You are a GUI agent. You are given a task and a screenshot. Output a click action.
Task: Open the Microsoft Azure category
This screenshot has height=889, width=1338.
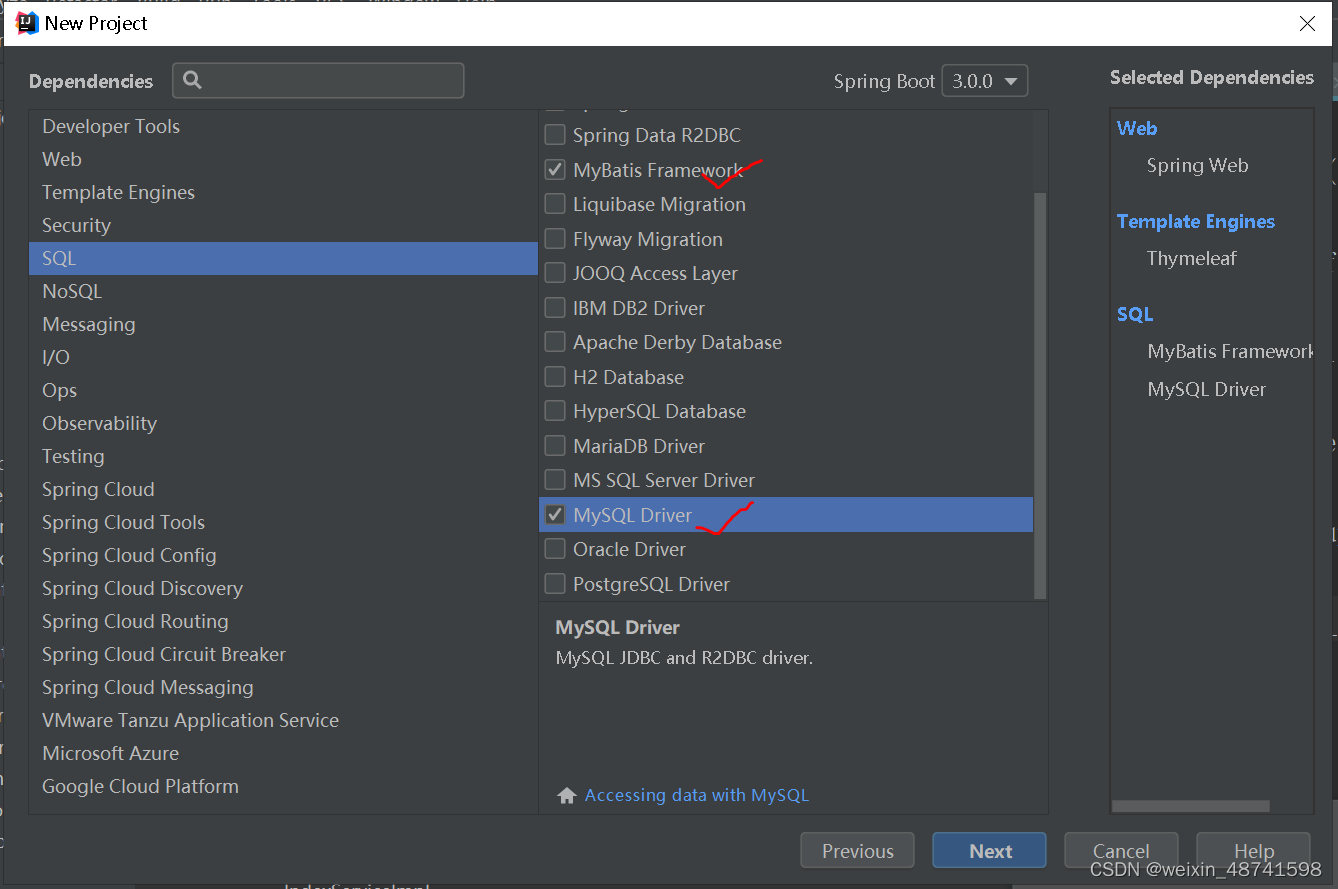click(x=283, y=753)
